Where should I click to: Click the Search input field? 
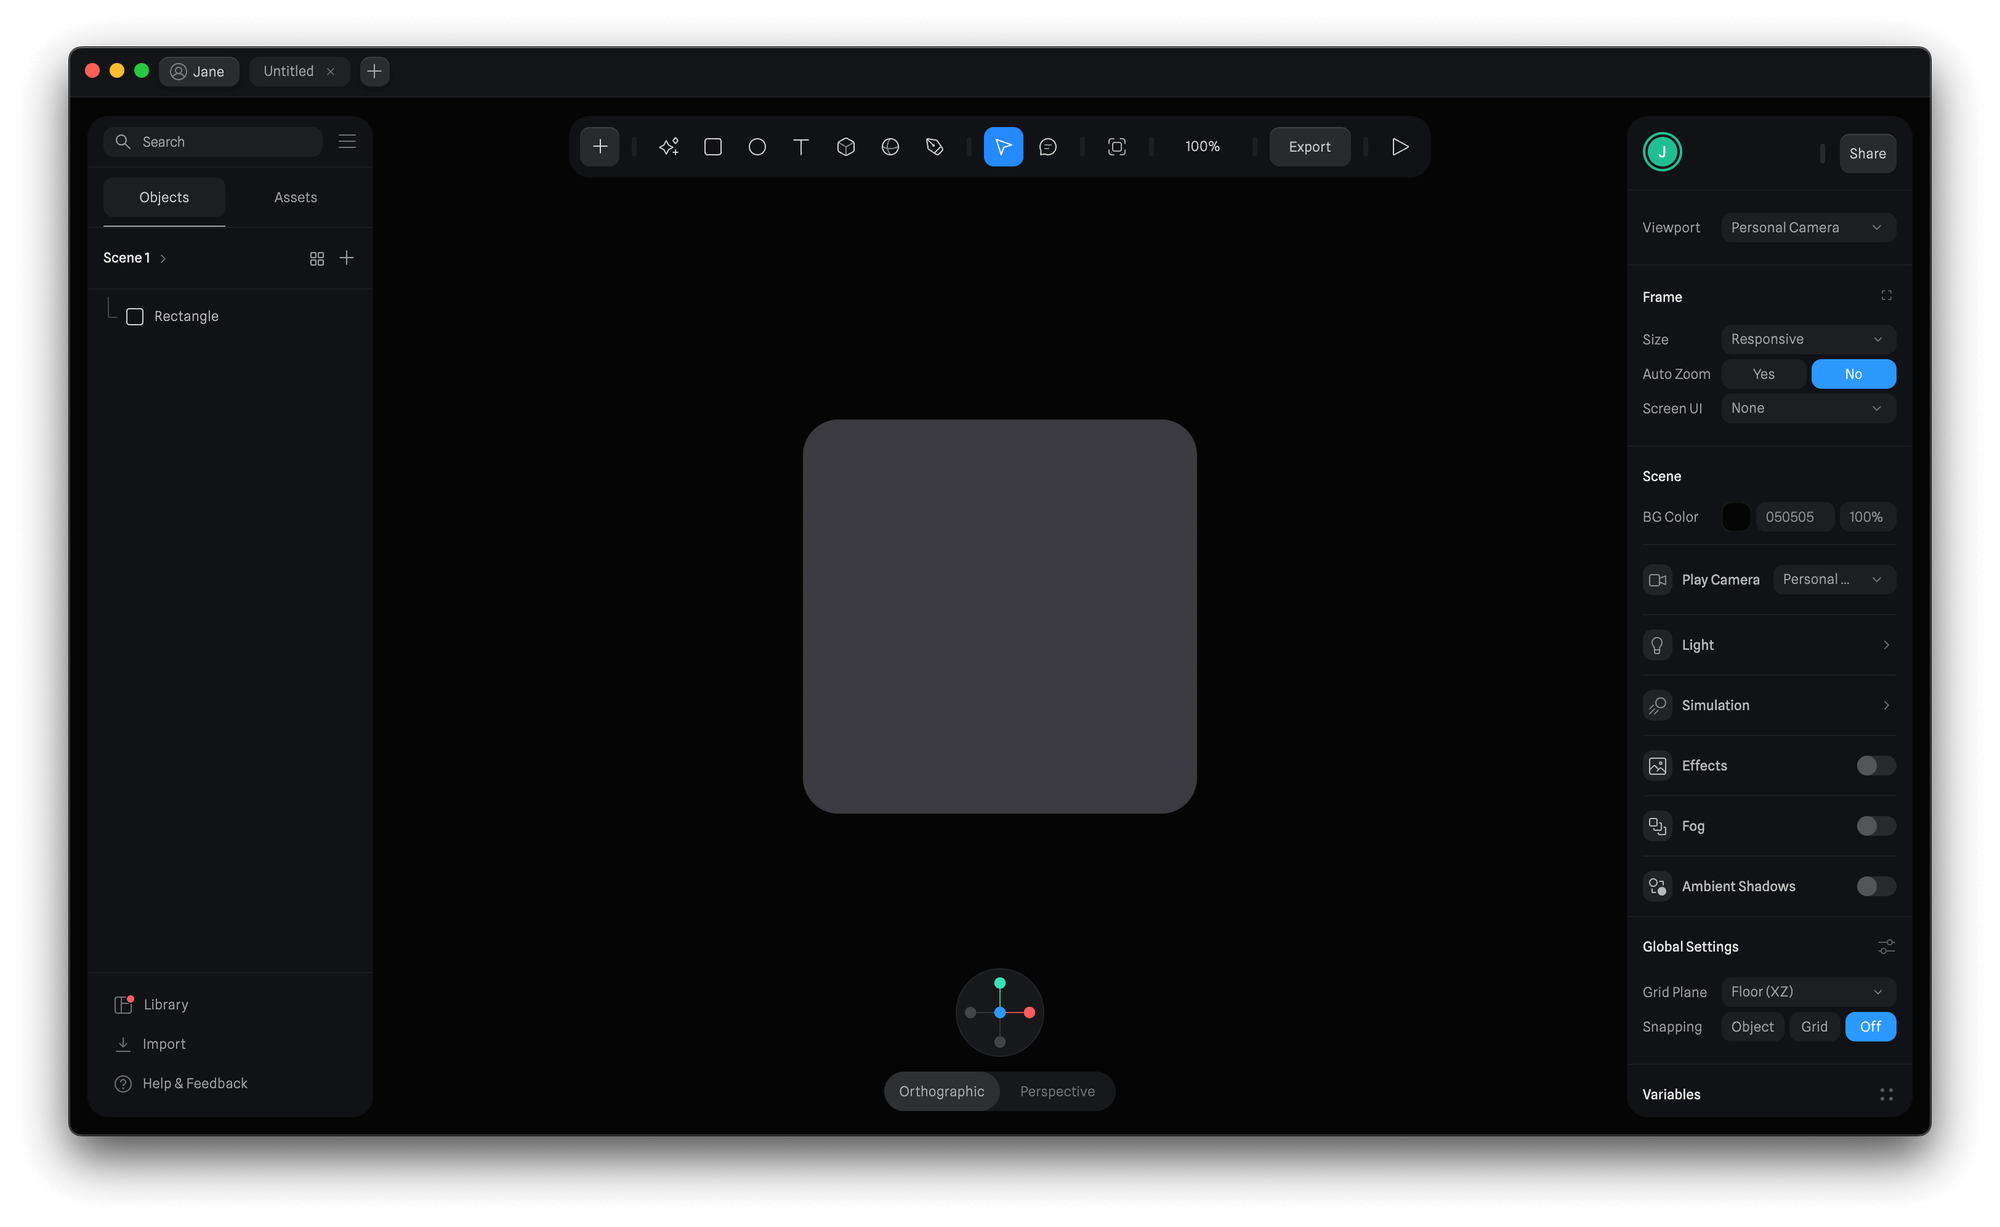click(x=225, y=142)
